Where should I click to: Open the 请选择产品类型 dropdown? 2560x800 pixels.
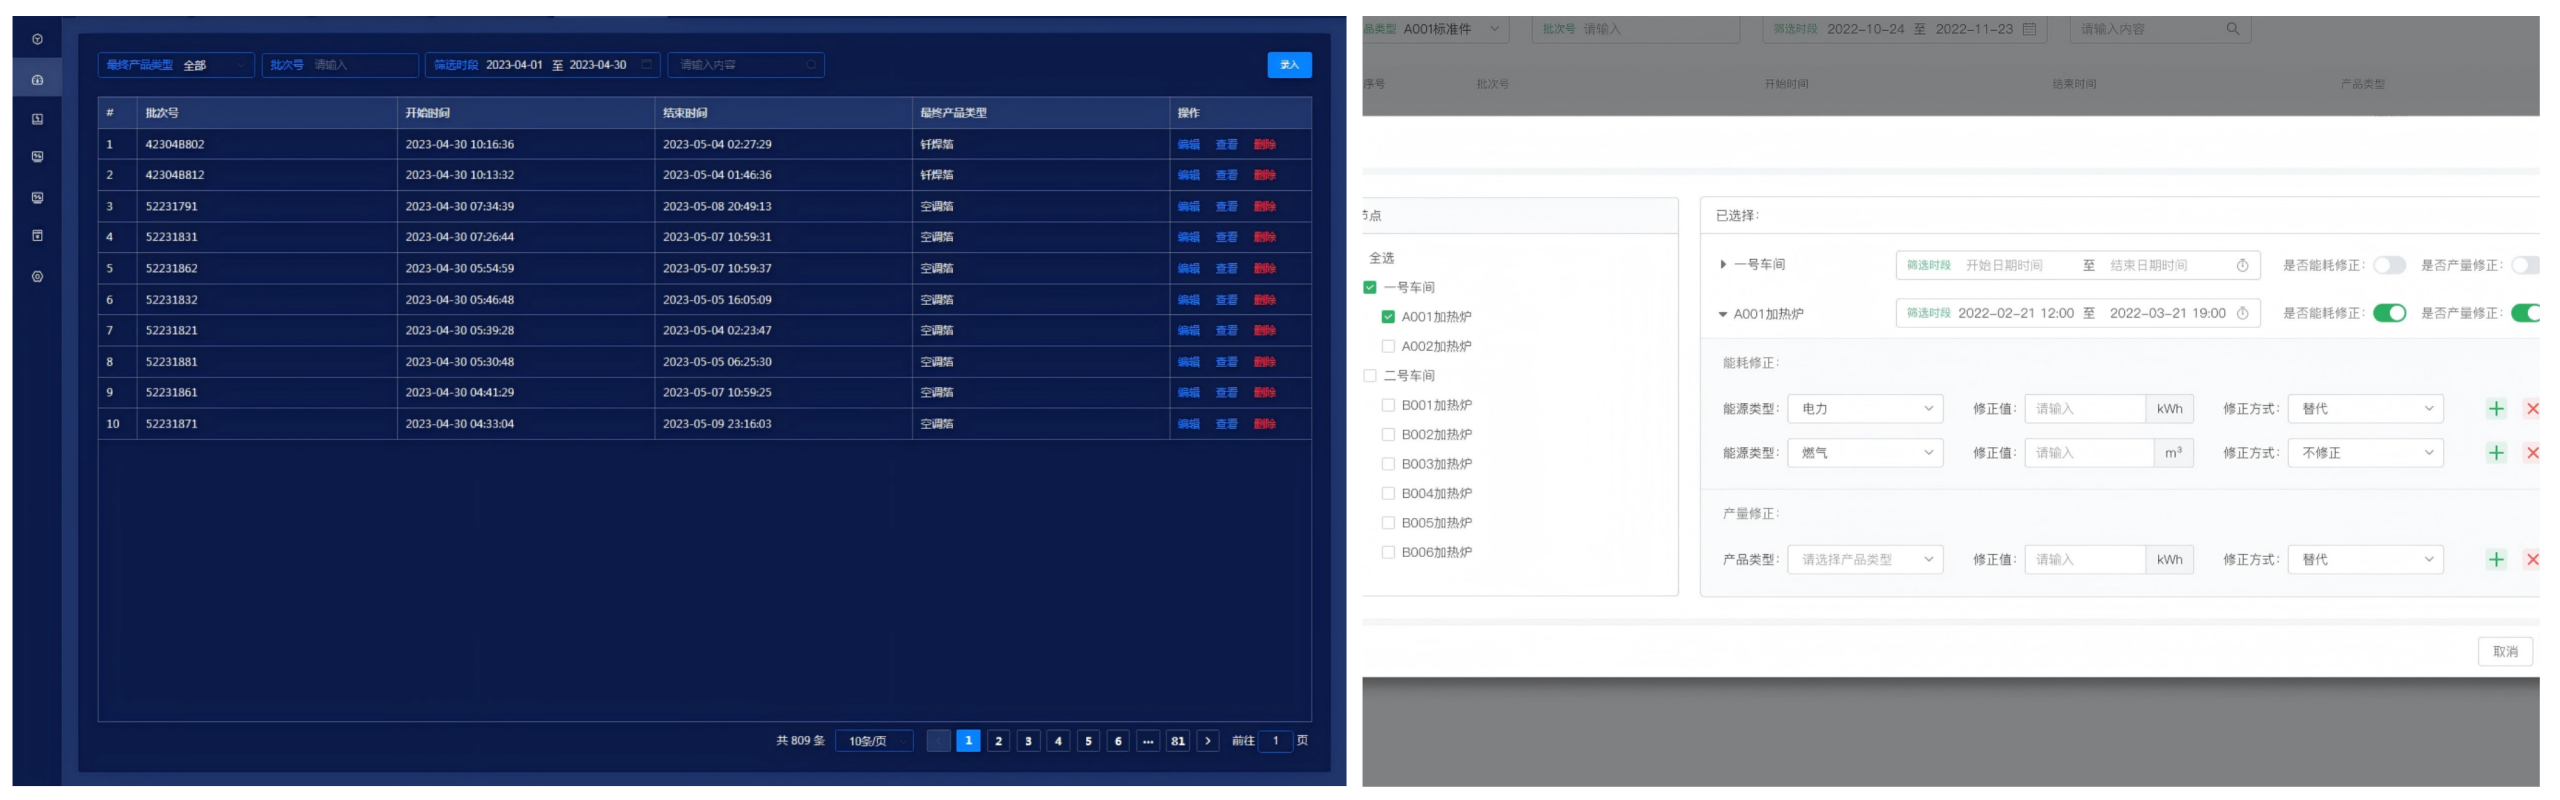pos(1865,560)
